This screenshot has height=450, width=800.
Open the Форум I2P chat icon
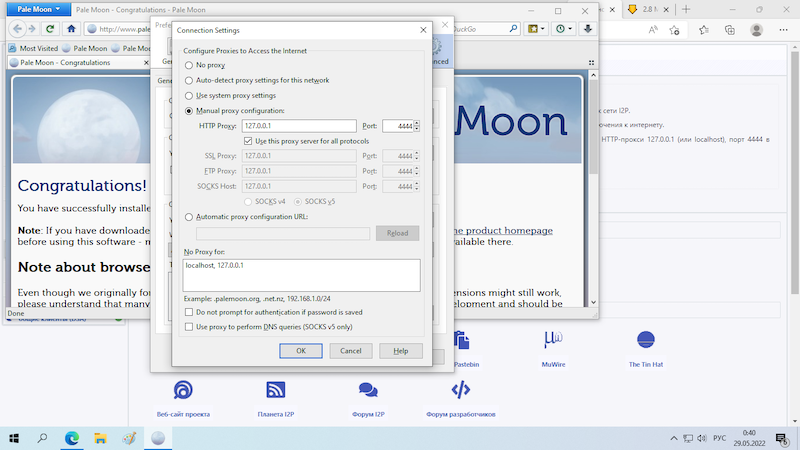point(367,390)
